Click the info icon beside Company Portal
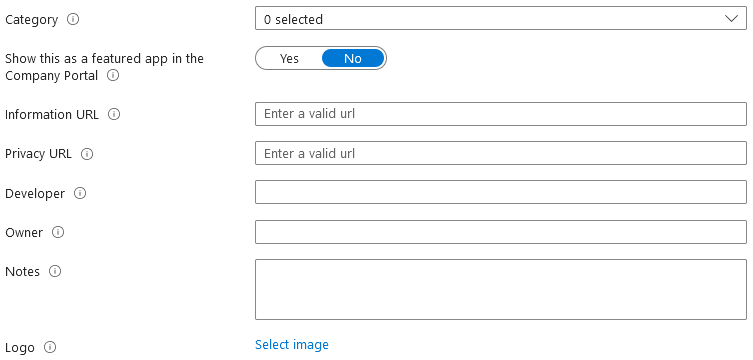 [113, 75]
